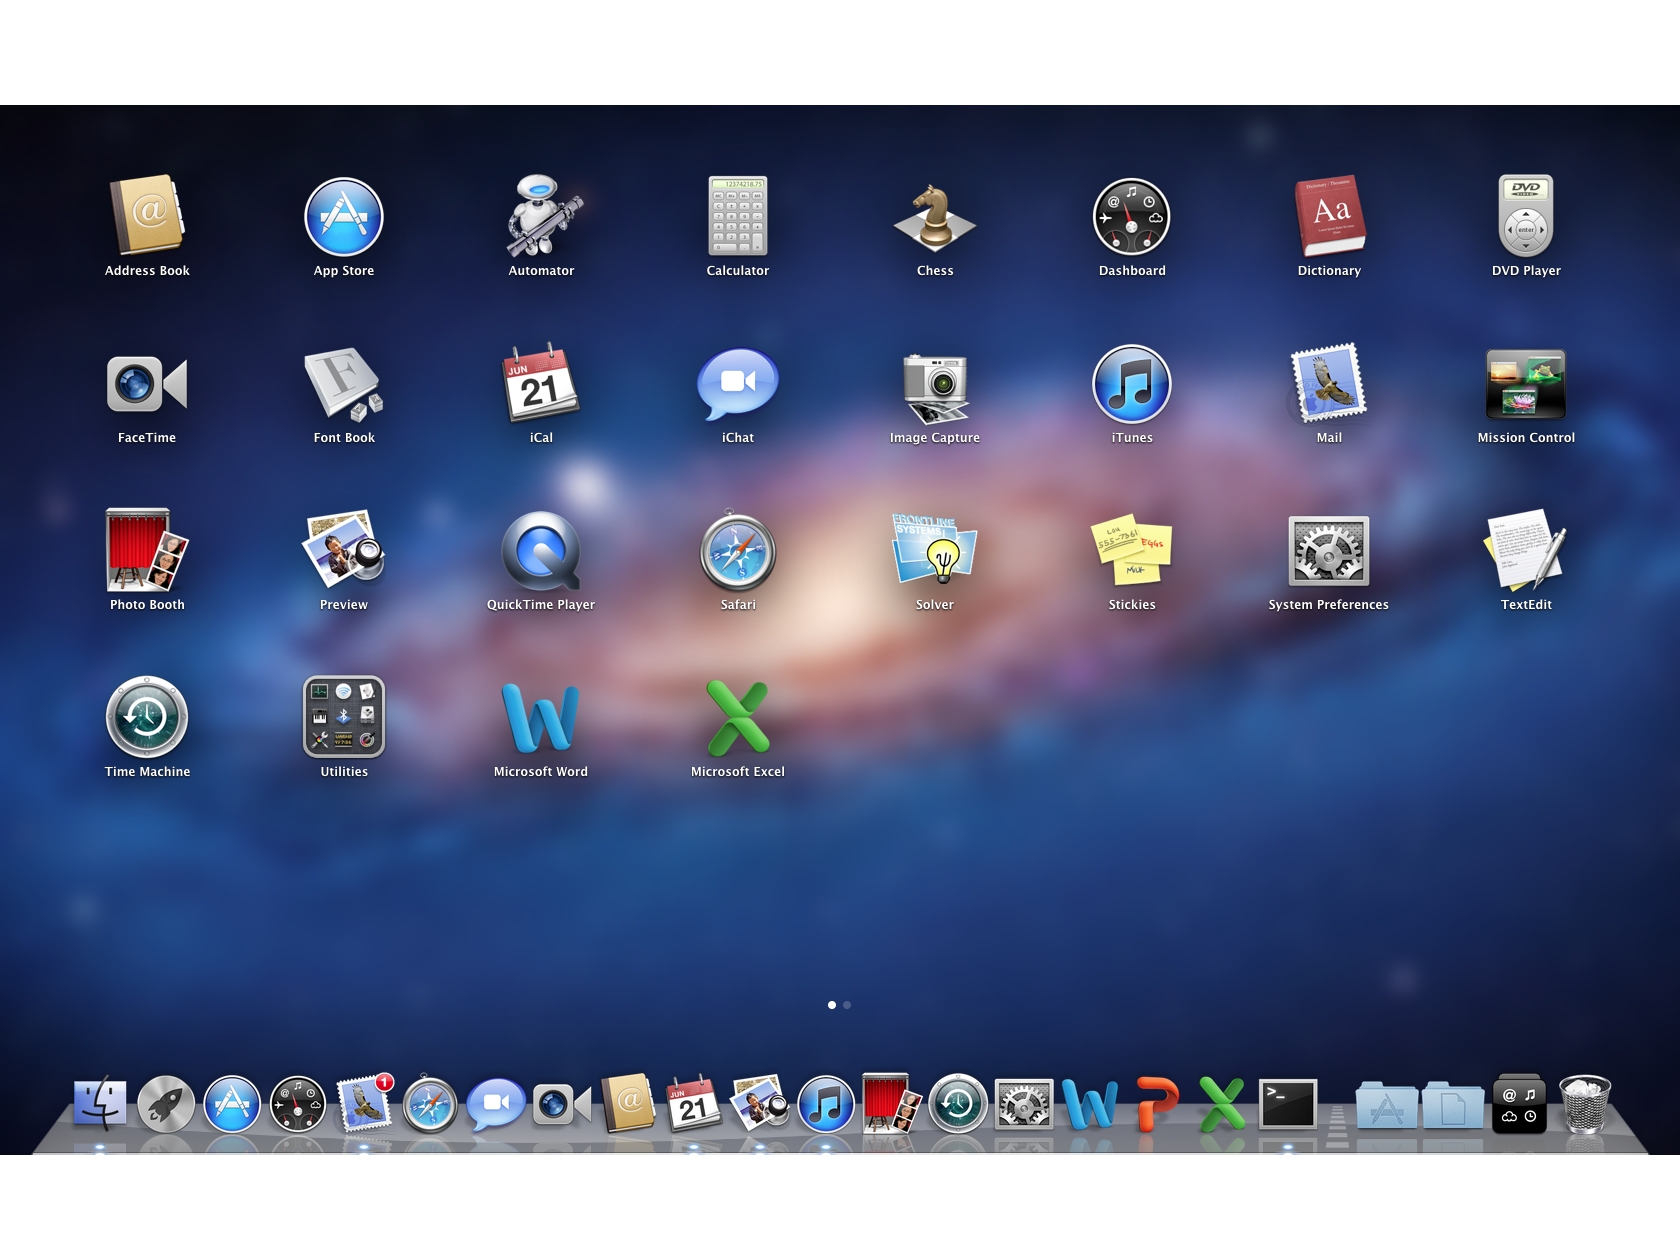Open the Dictionary app
Viewport: 1680px width, 1260px height.
(1329, 216)
